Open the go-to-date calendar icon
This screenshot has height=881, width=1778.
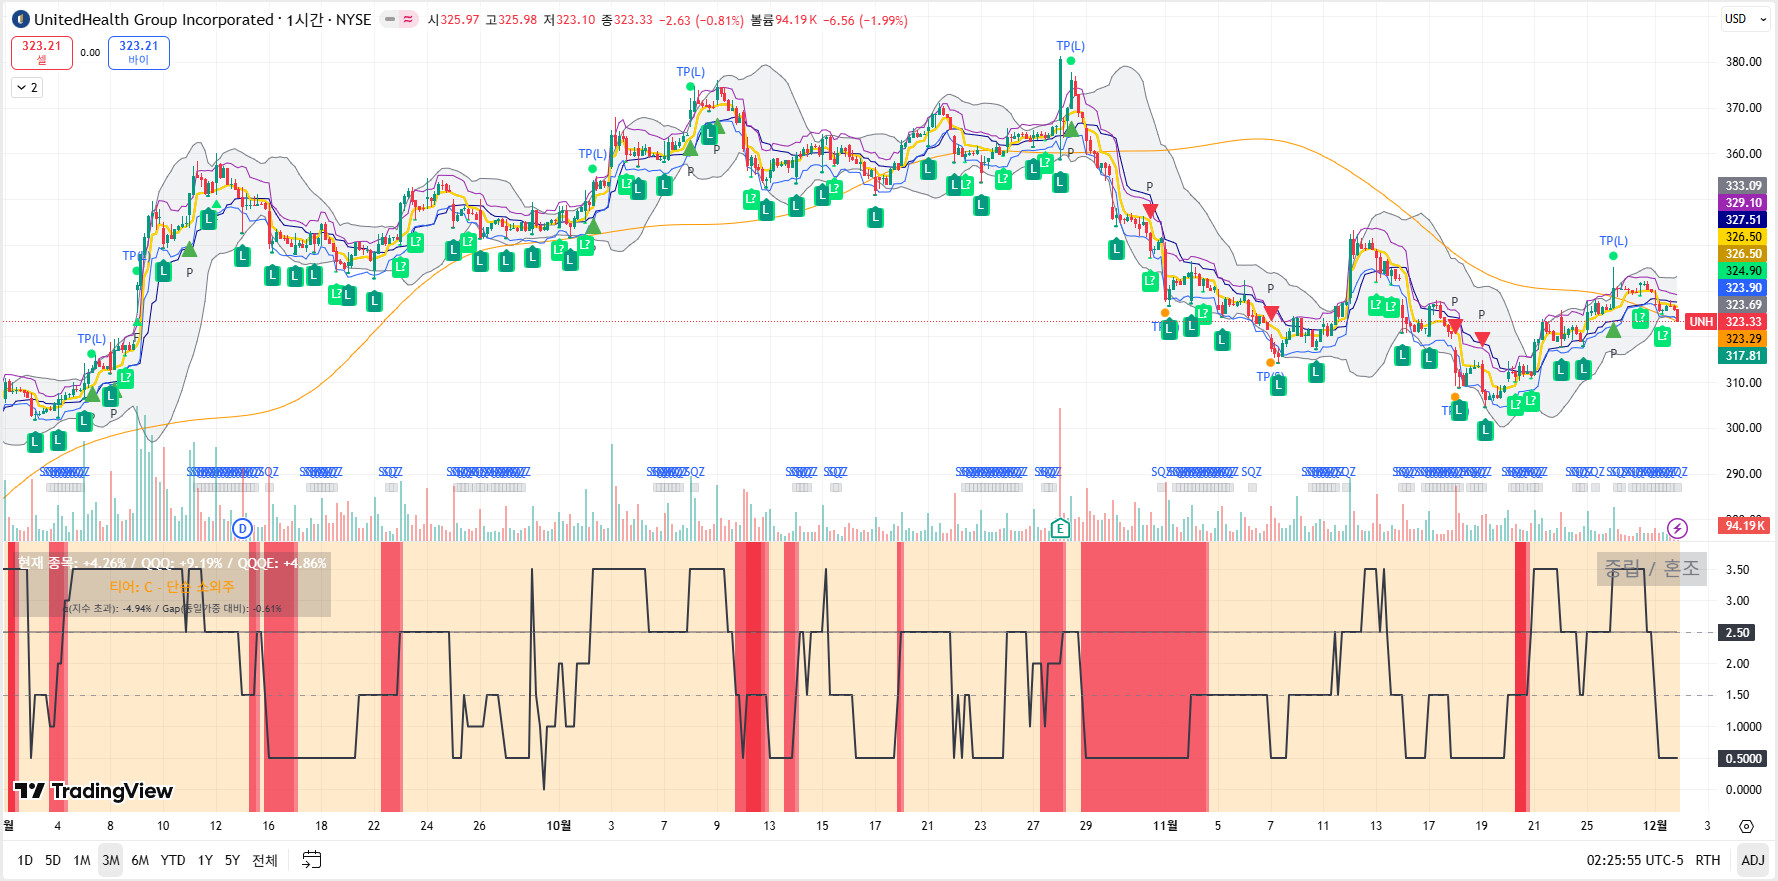click(x=312, y=860)
